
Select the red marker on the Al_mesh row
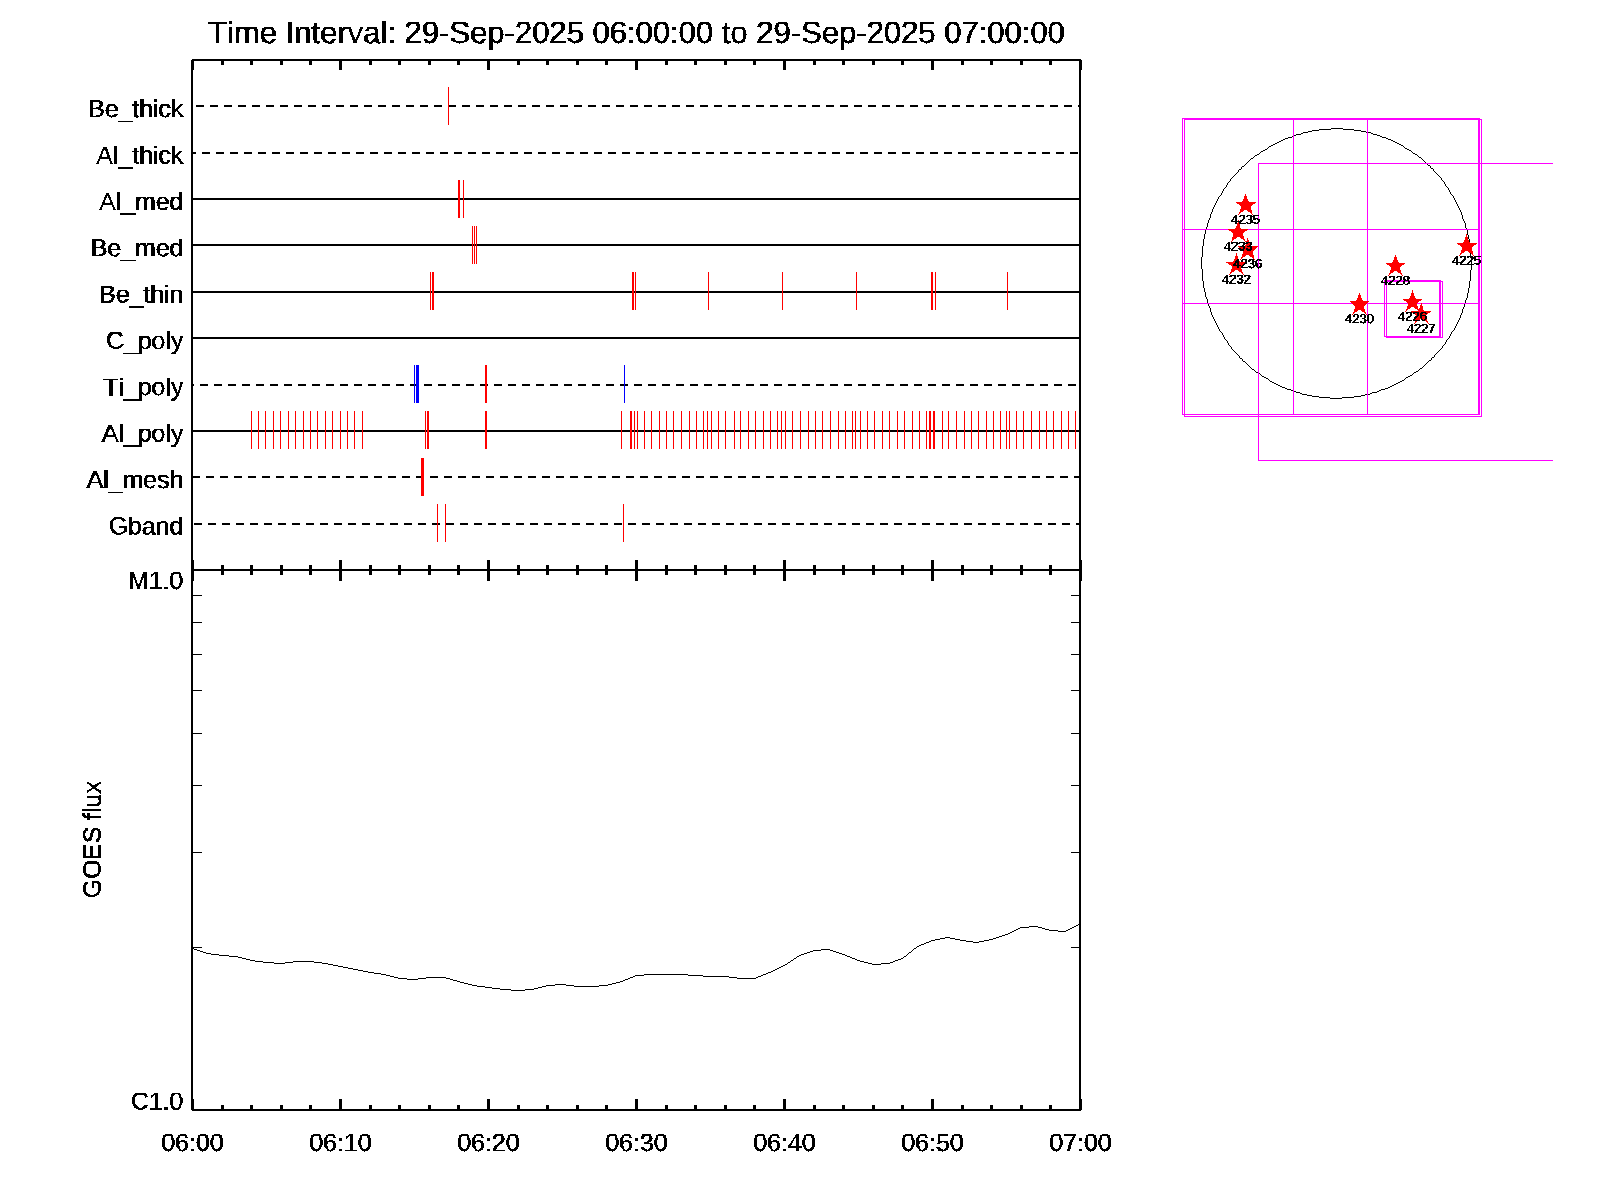(422, 477)
